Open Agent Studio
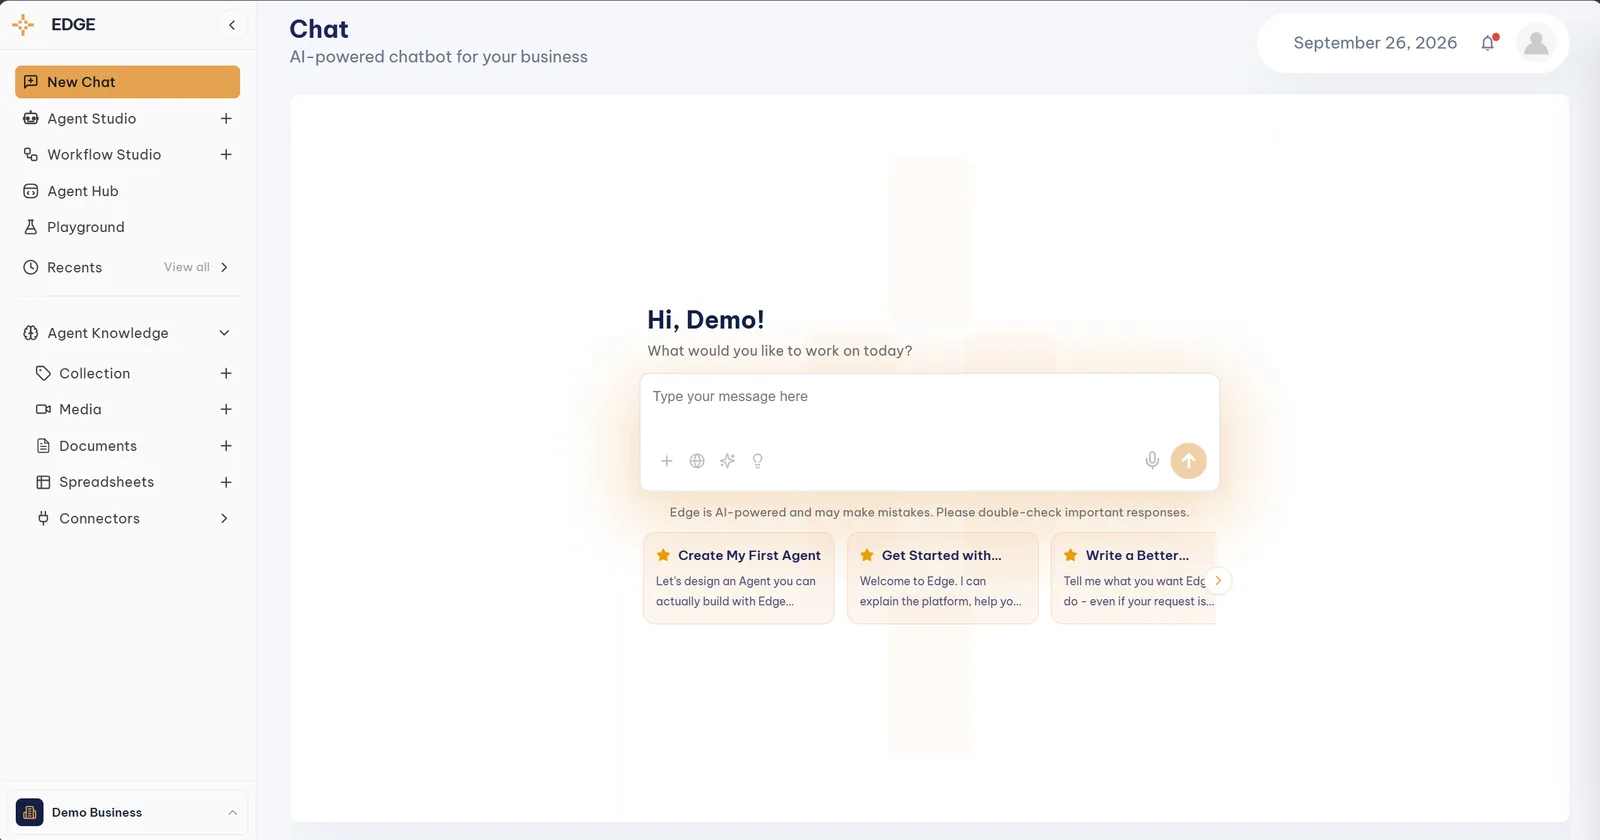1600x840 pixels. tap(92, 119)
